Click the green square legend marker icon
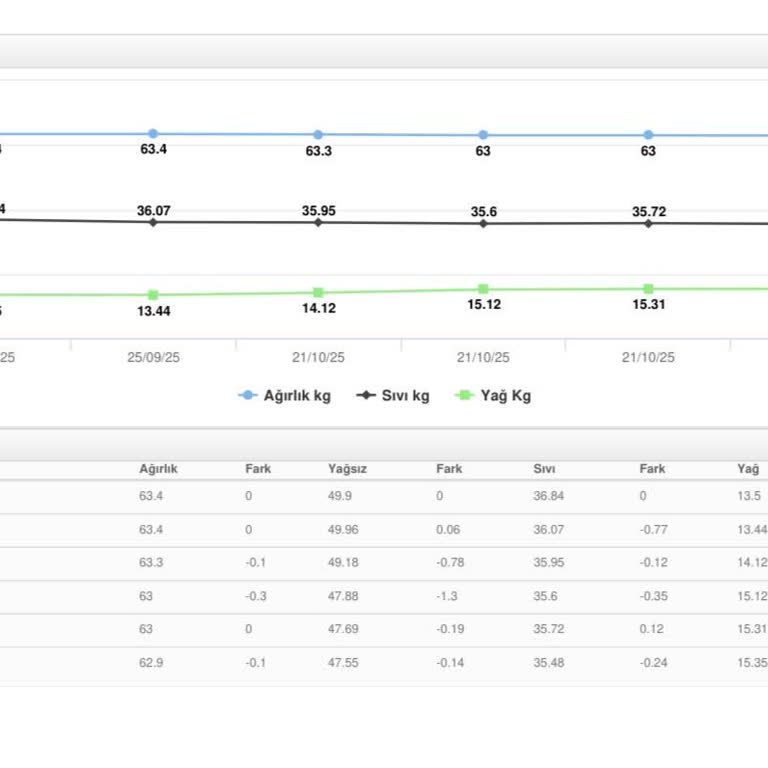This screenshot has width=768, height=768. [x=464, y=395]
